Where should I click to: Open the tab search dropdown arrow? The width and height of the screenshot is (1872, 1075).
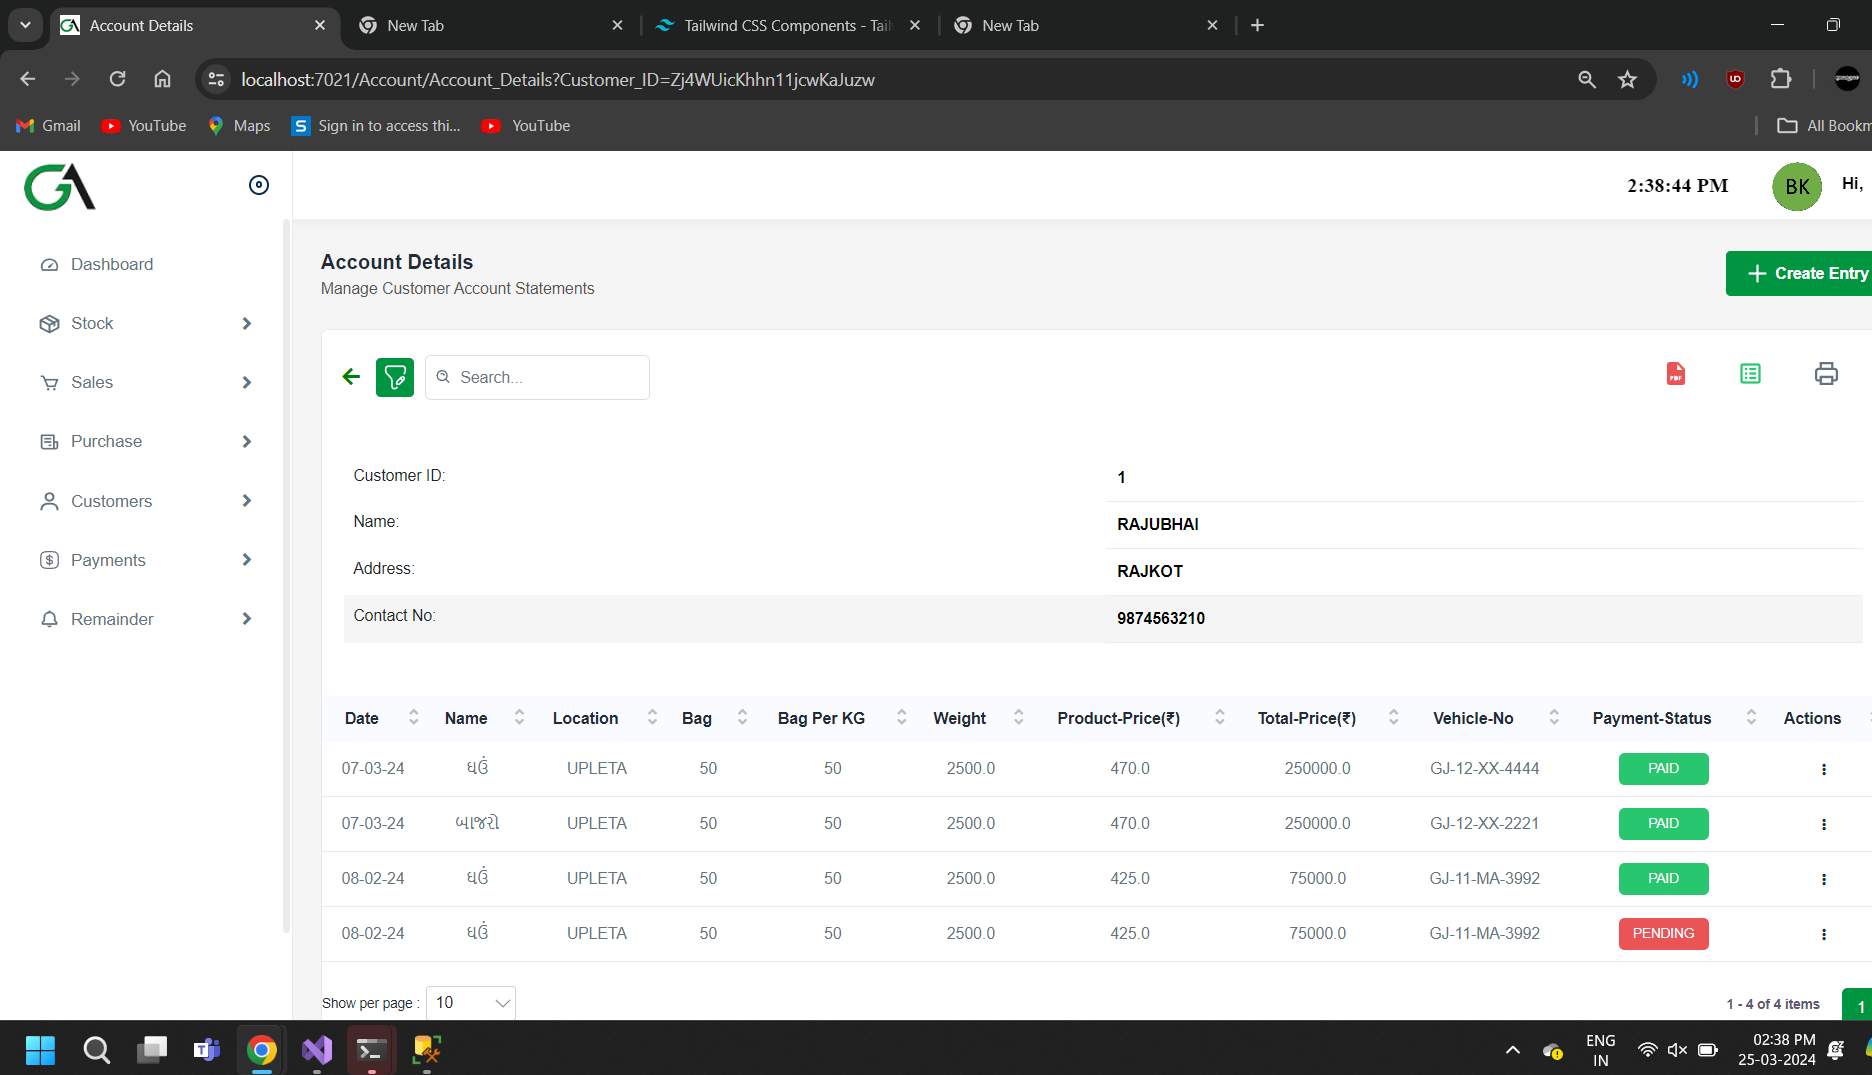[x=25, y=25]
